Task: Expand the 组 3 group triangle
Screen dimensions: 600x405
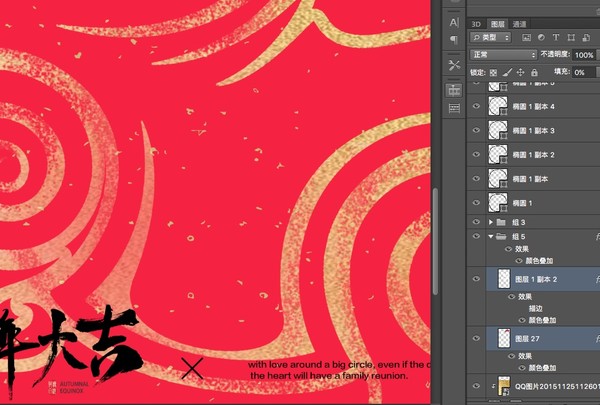Action: coord(491,222)
